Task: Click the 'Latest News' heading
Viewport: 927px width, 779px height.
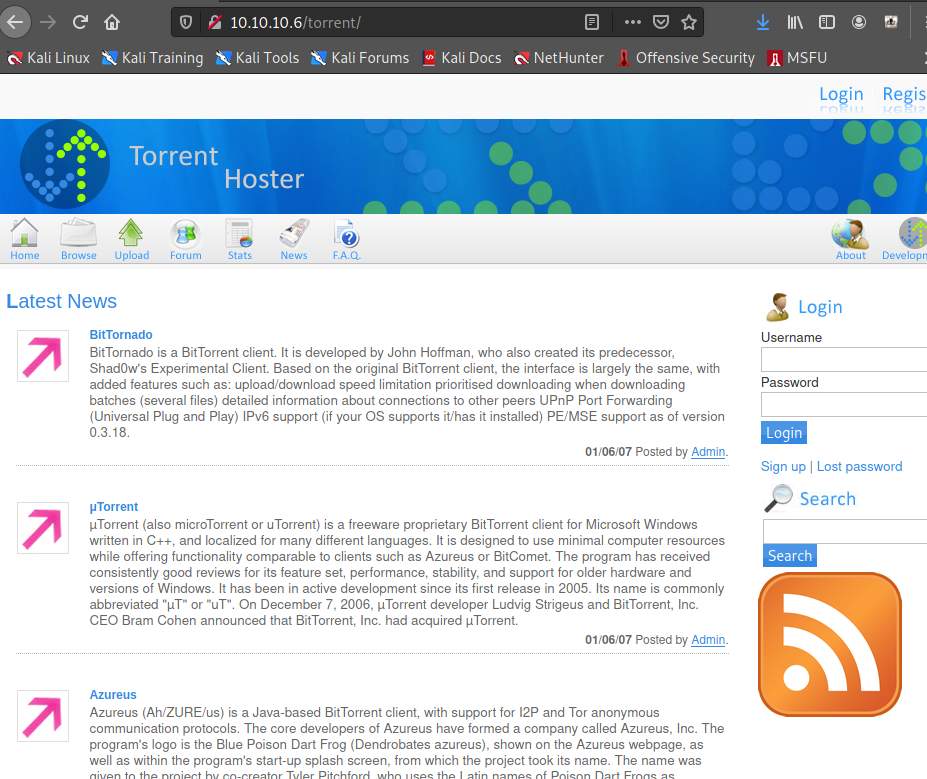Action: (61, 301)
